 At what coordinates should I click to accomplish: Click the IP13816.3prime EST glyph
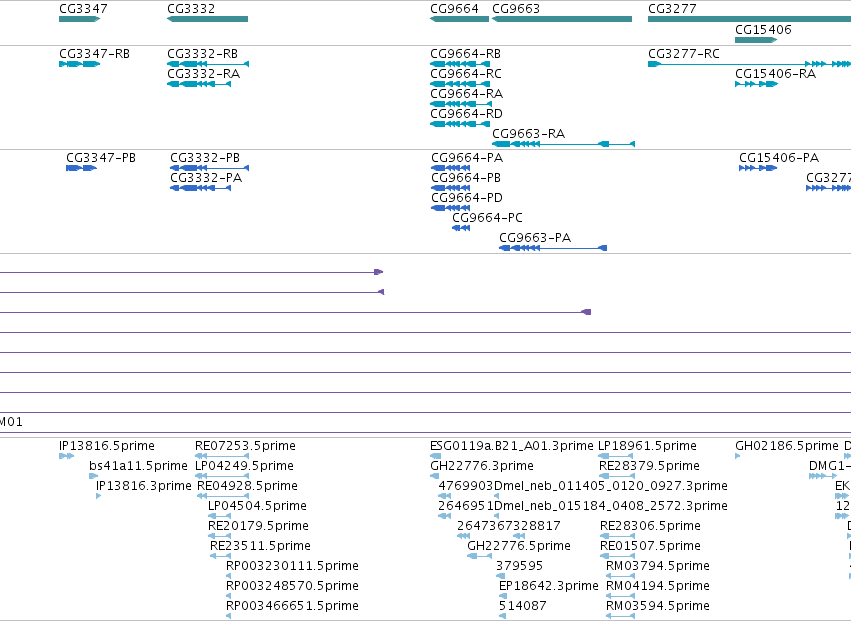[98, 496]
